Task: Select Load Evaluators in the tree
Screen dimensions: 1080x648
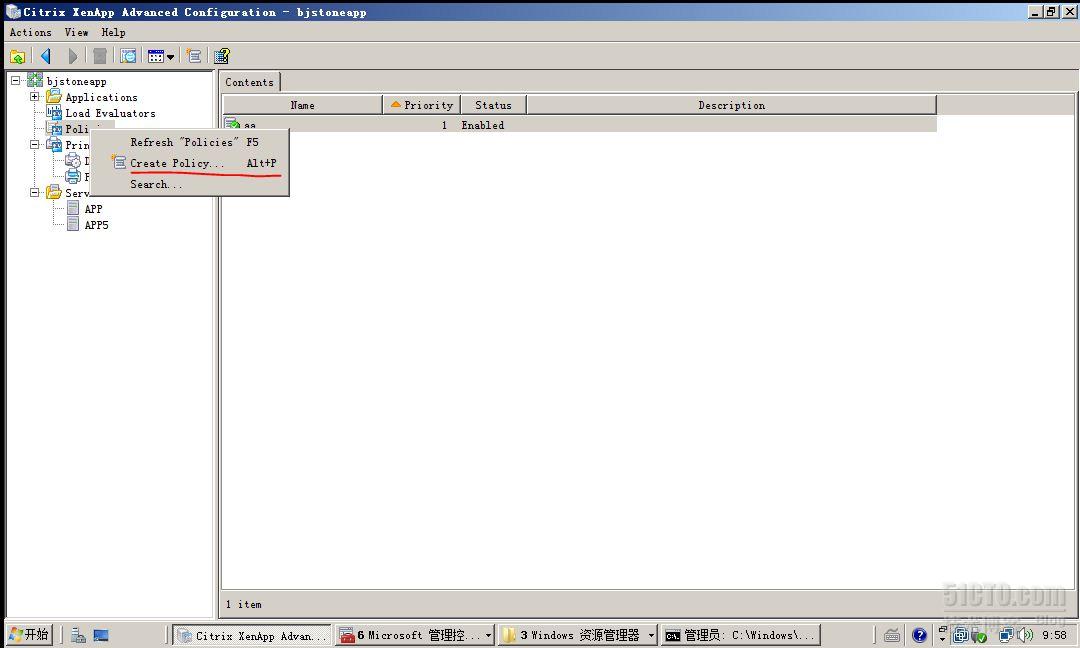Action: pos(110,113)
